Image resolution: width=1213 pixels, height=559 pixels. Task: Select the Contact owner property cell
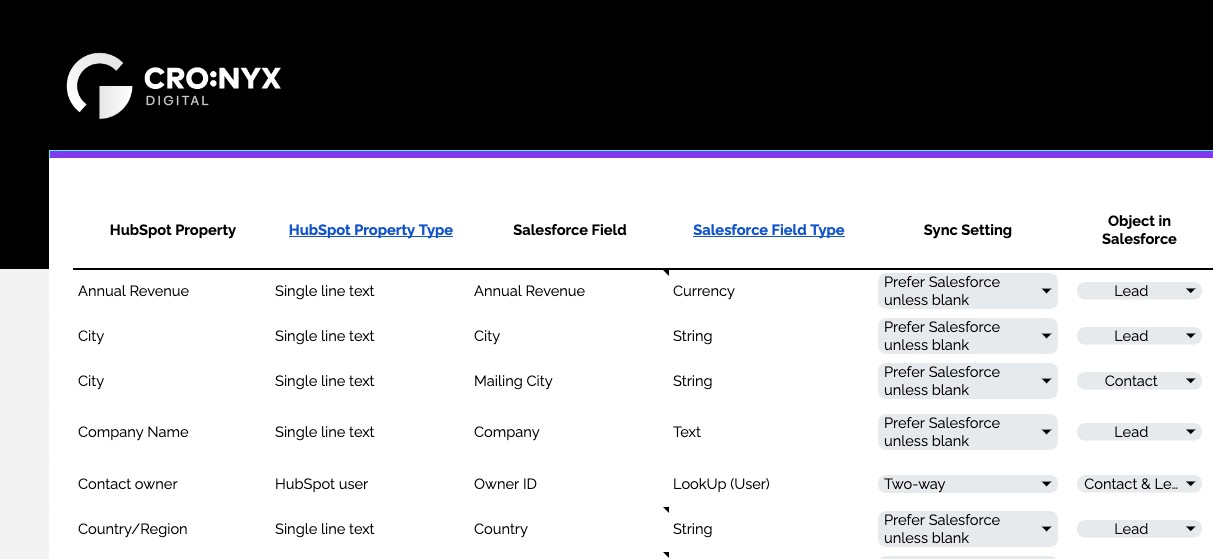127,484
